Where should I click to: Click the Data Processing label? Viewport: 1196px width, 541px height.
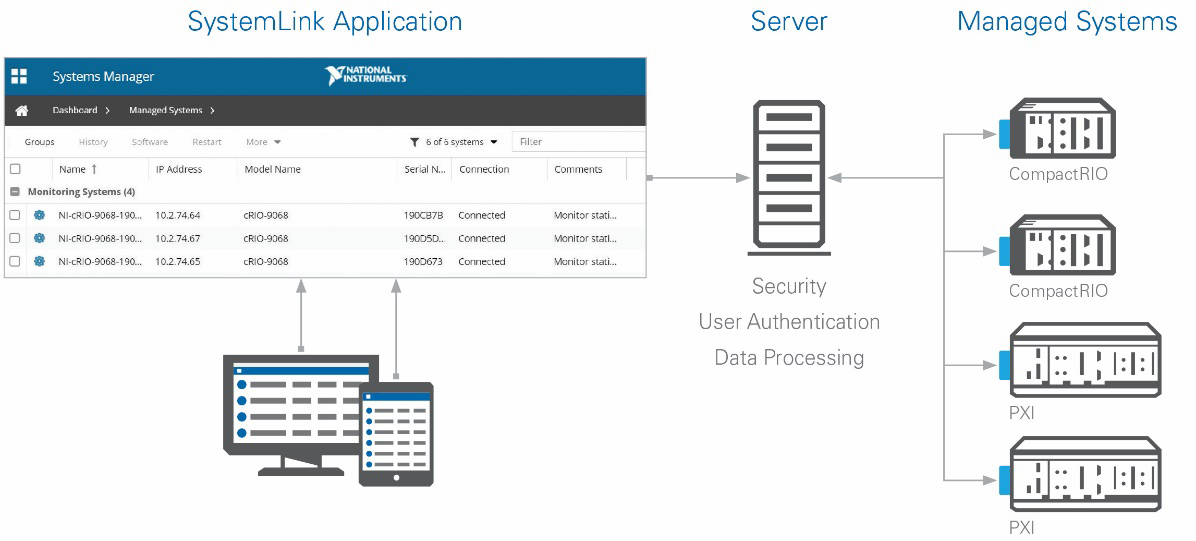(x=789, y=357)
